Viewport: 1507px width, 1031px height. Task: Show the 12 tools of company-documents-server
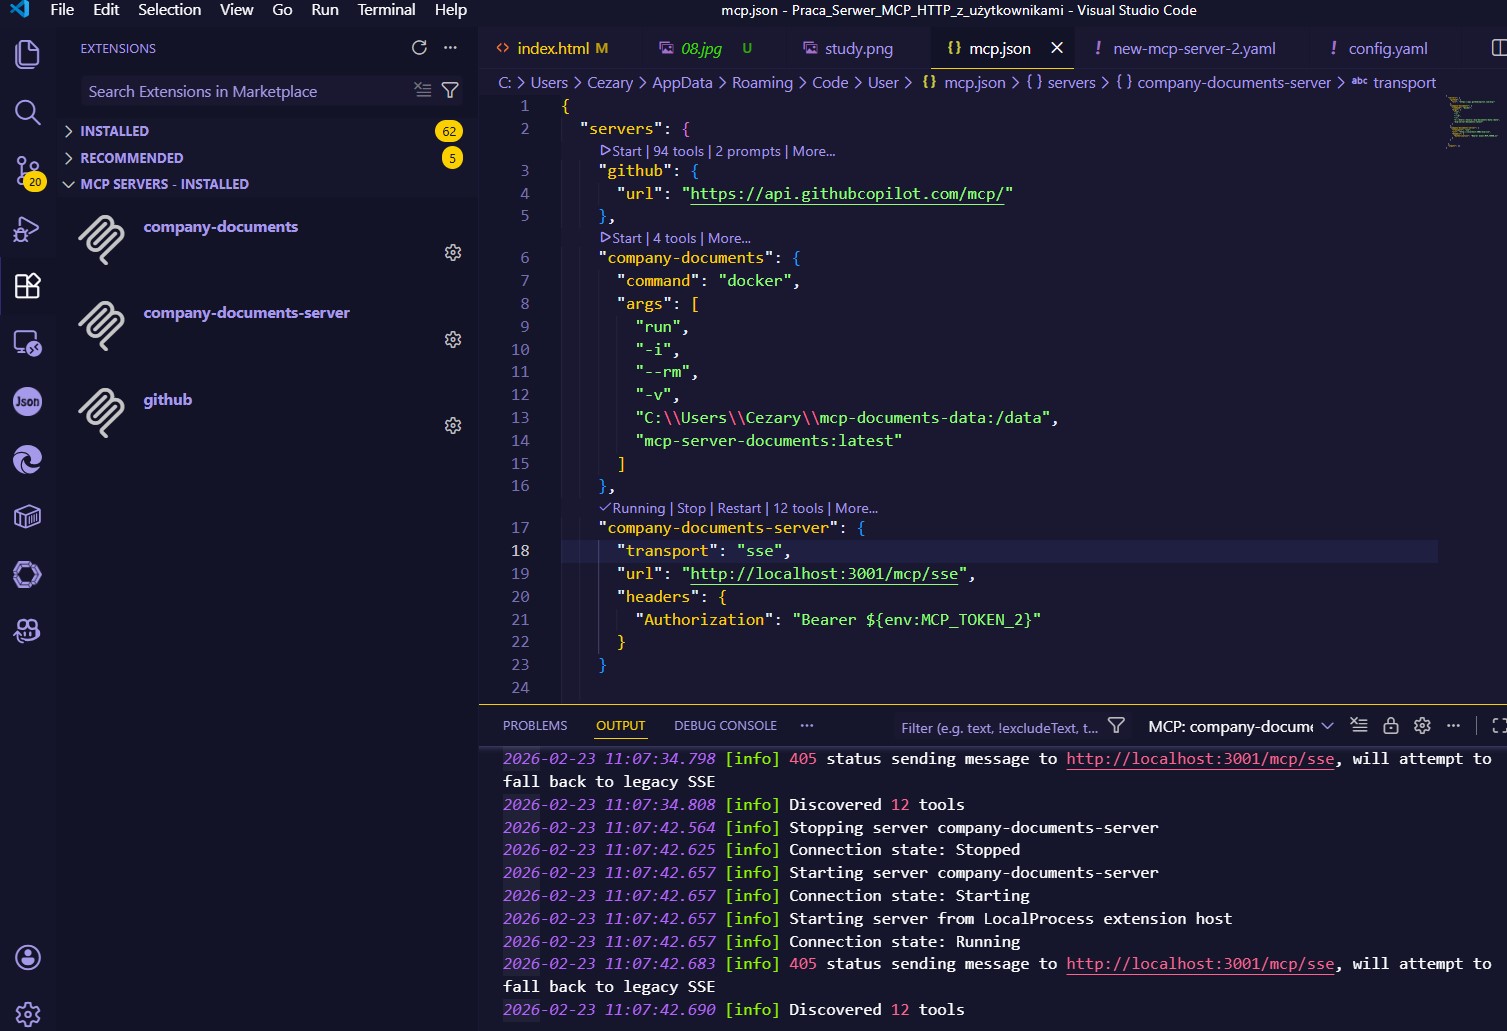[798, 509]
